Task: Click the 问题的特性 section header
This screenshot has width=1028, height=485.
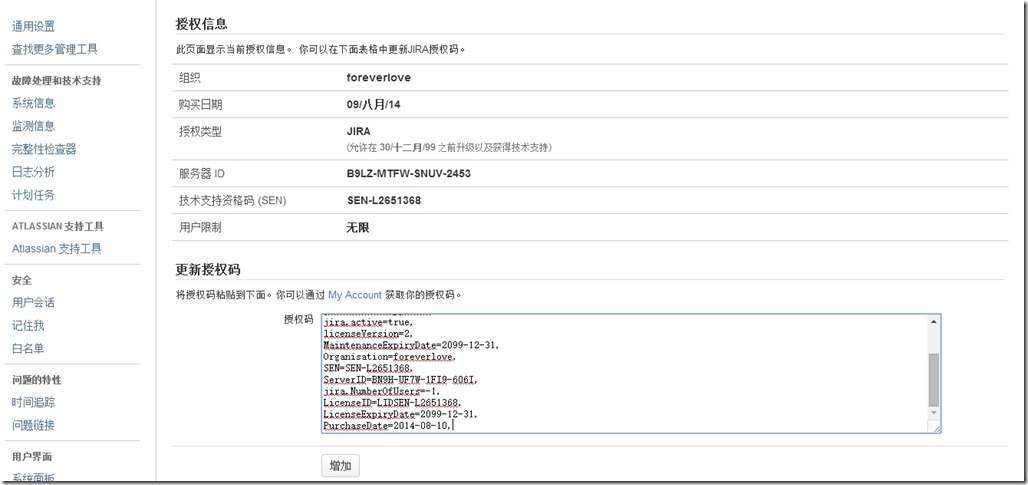Action: point(37,380)
